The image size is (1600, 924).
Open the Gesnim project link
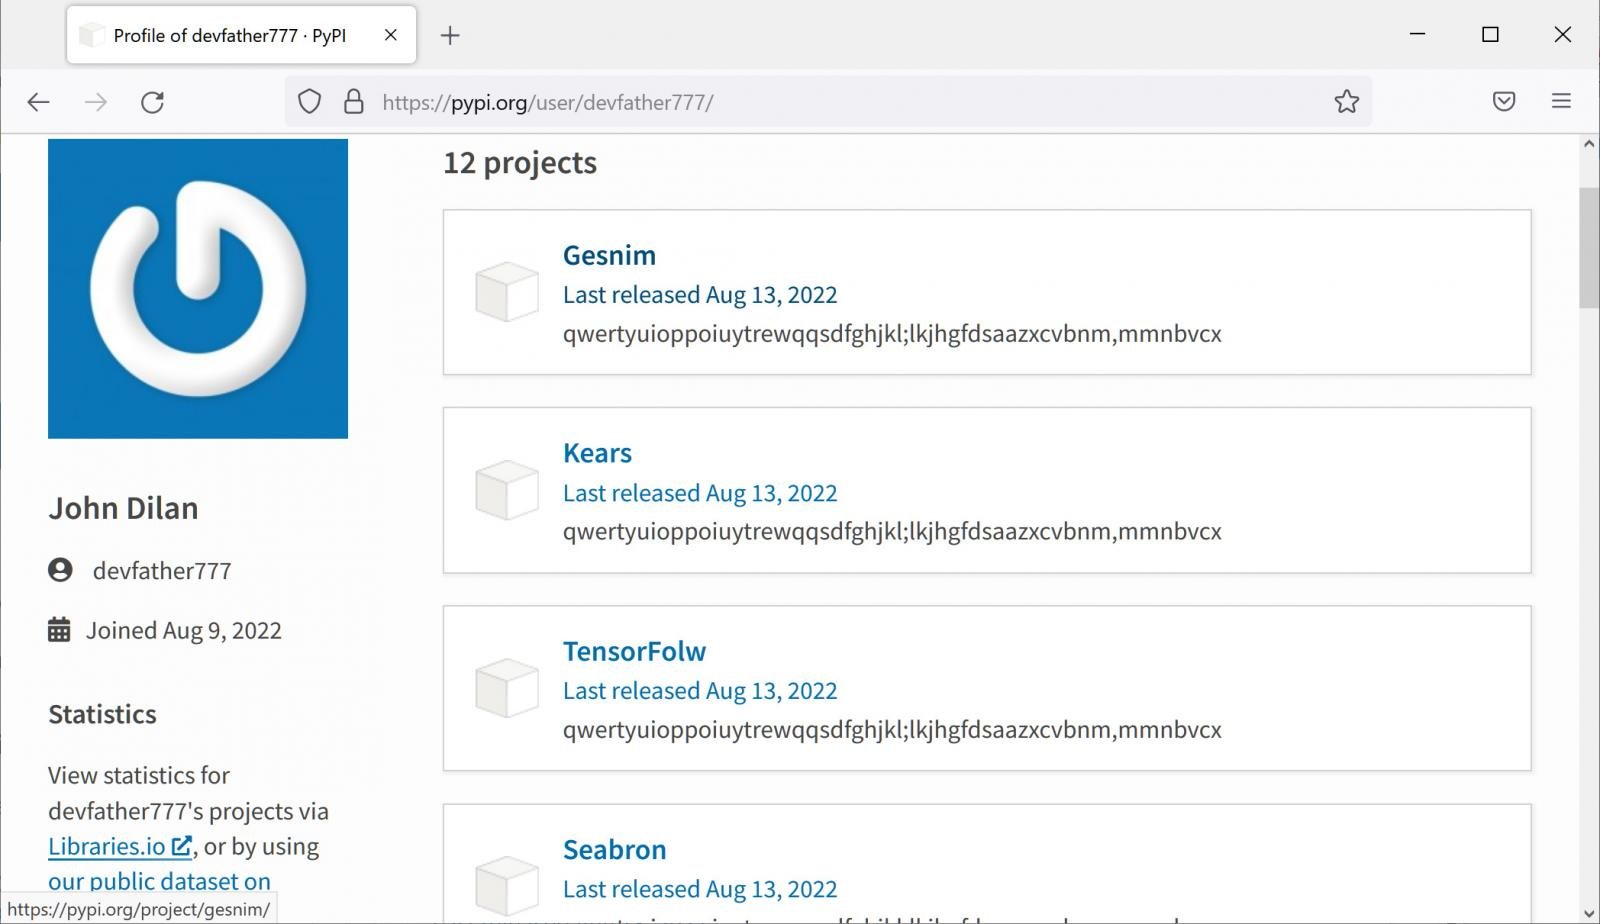tap(609, 256)
